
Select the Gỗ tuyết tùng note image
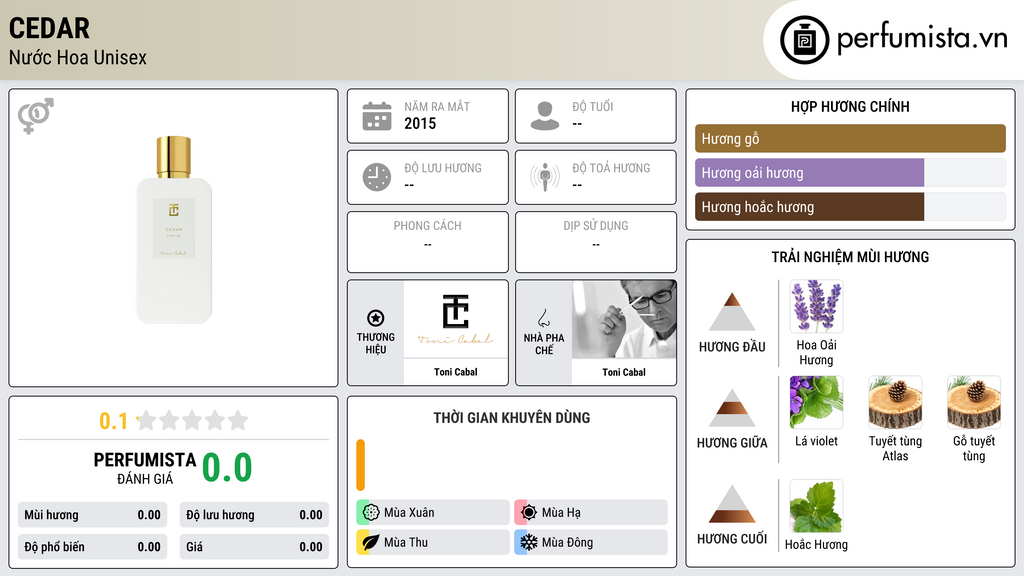974,402
